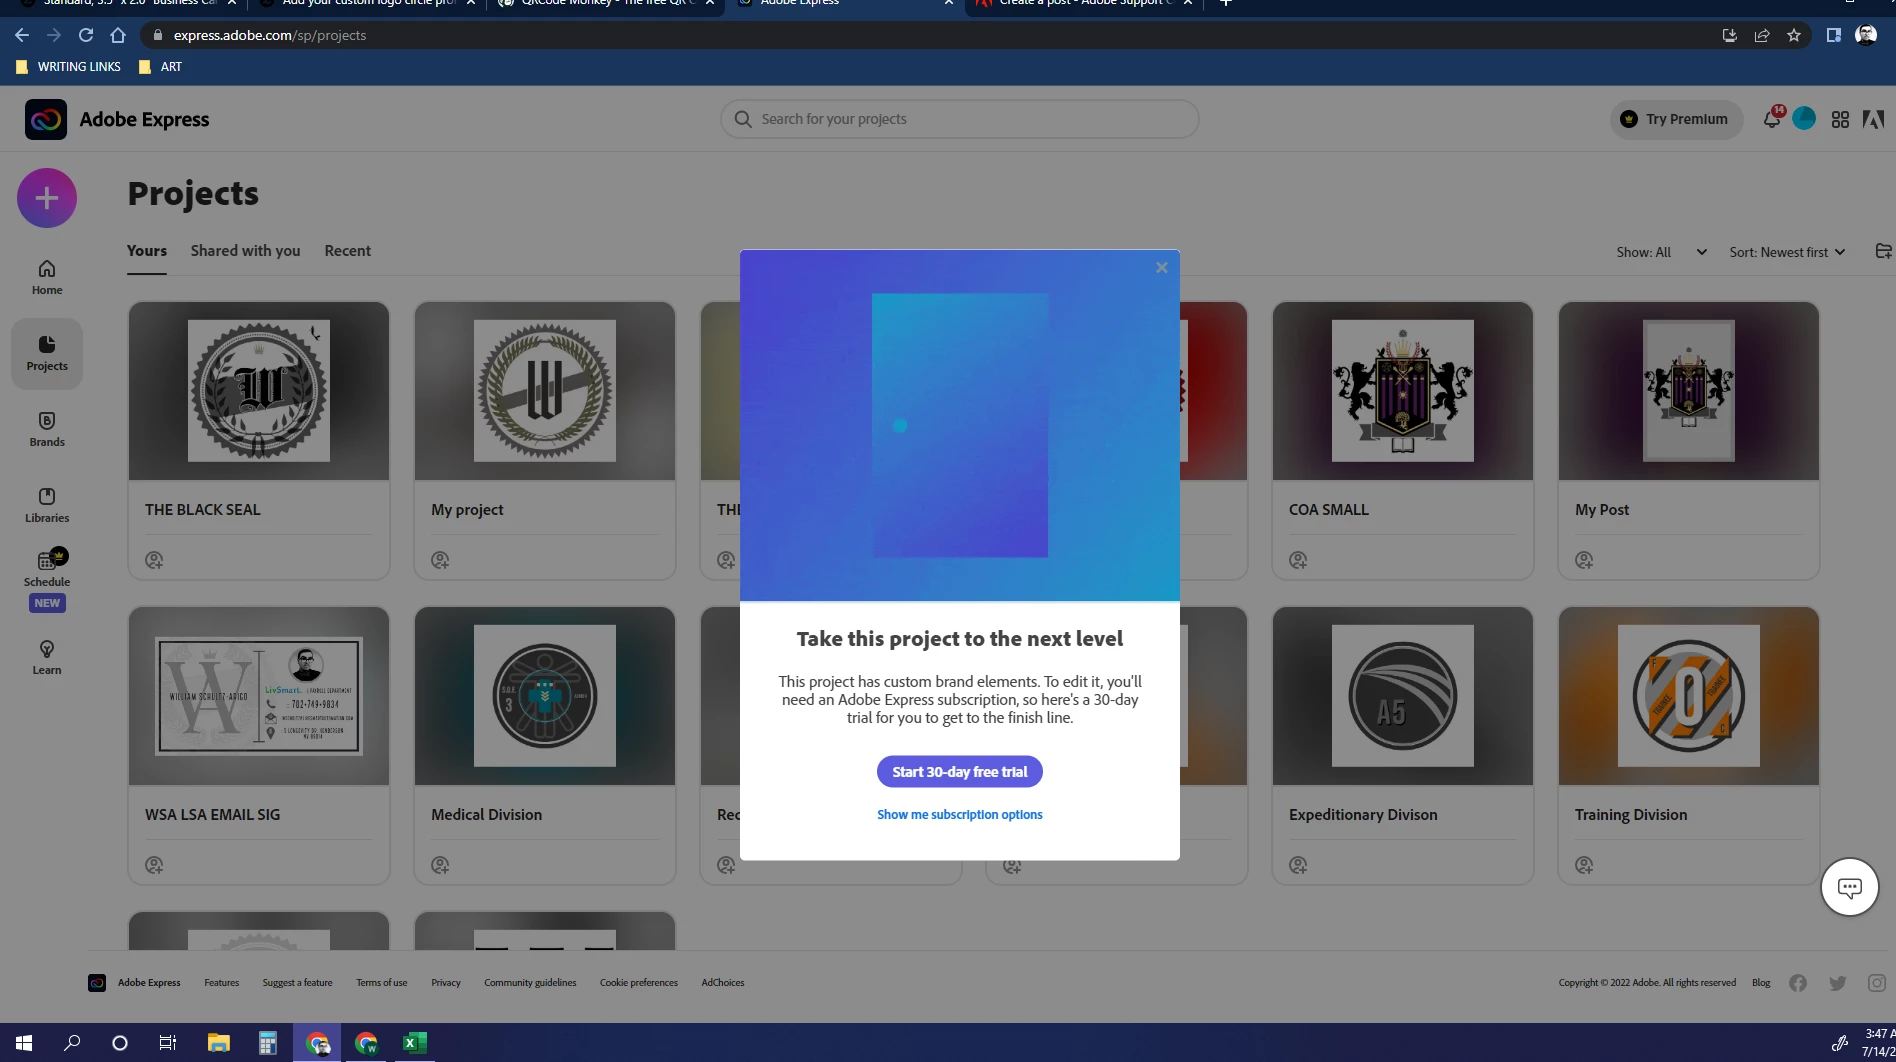Viewport: 1896px width, 1062px height.
Task: Open Learn in the sidebar
Action: [47, 658]
